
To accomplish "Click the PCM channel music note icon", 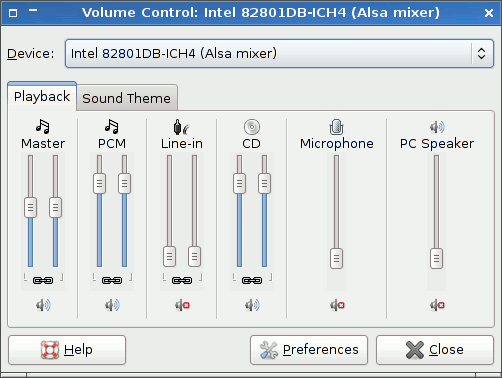I will 112,127.
